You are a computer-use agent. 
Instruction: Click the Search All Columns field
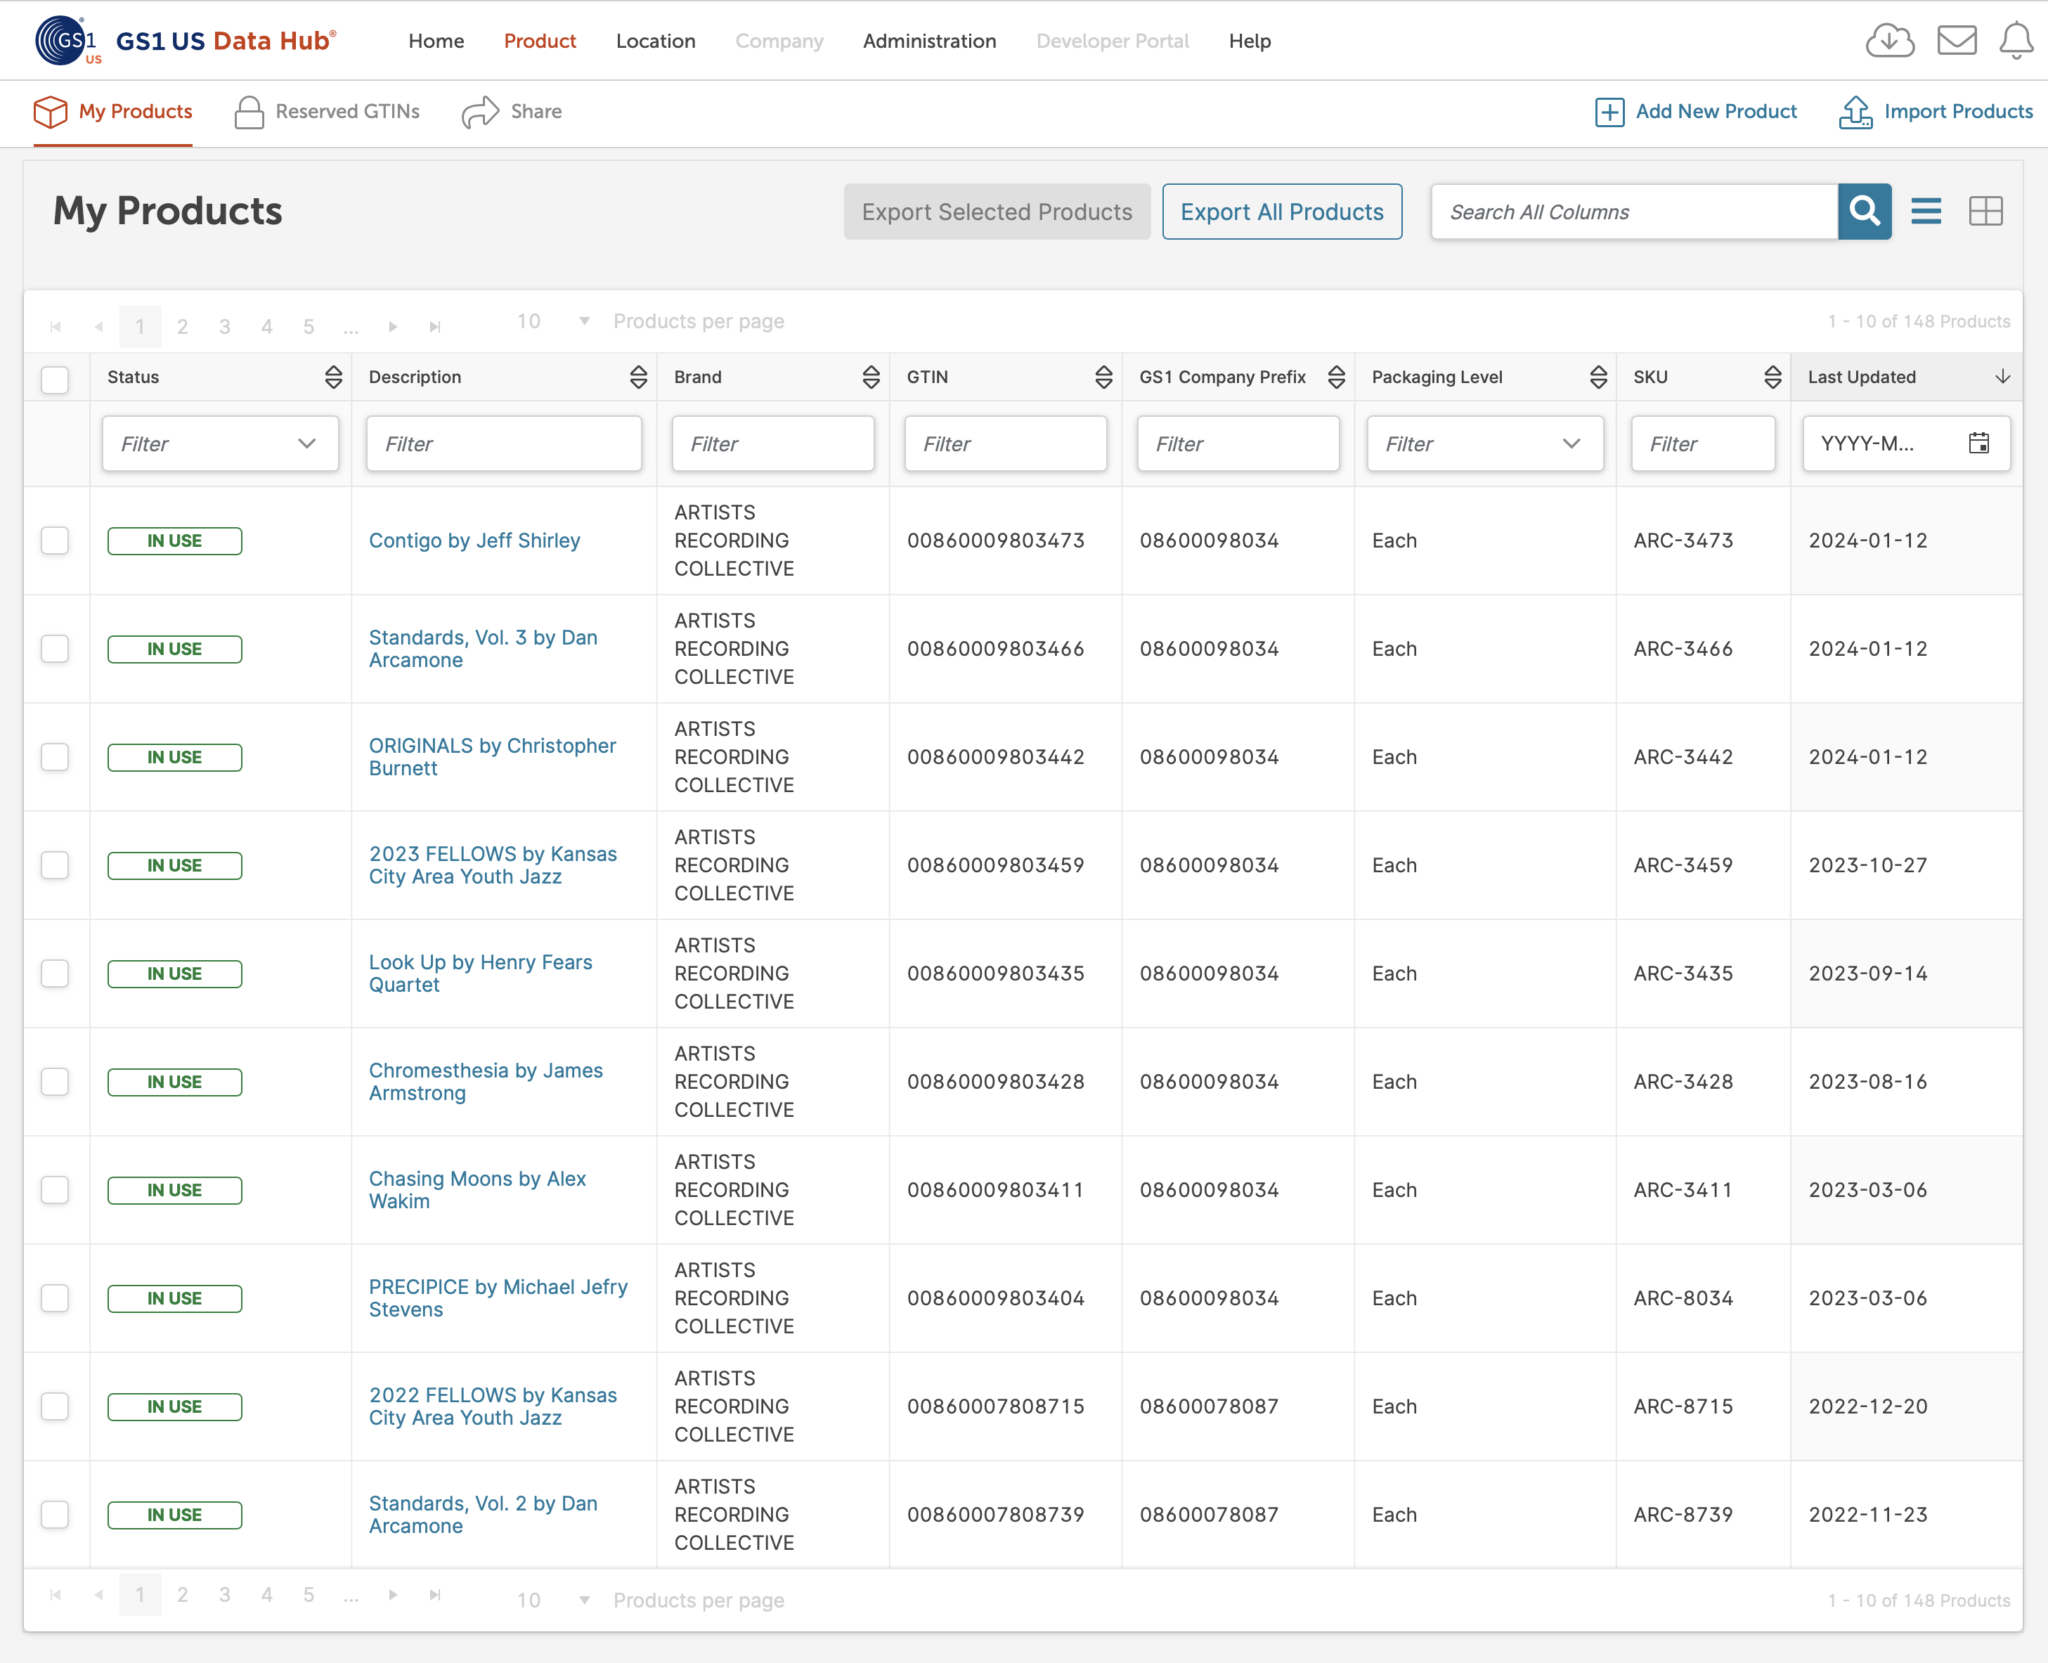tap(1633, 211)
